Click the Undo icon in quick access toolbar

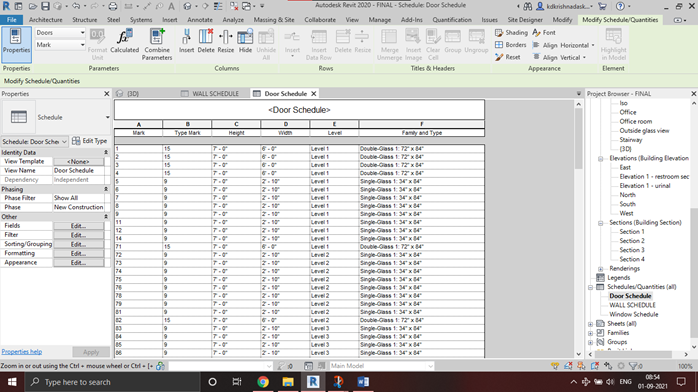coord(76,6)
